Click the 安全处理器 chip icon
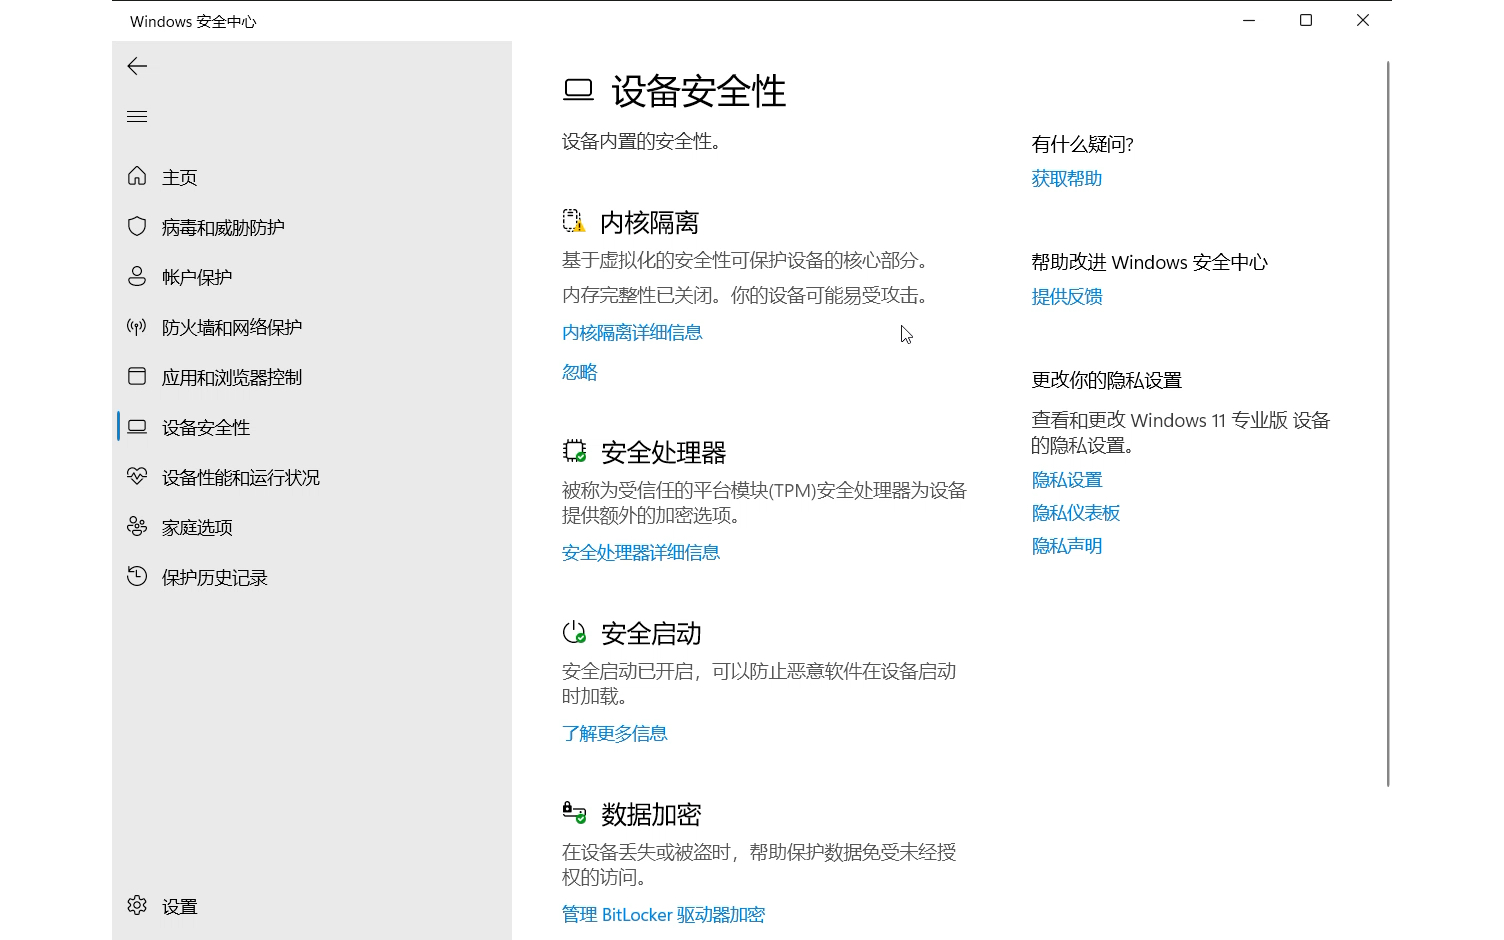Viewport: 1504px width, 940px height. click(574, 451)
